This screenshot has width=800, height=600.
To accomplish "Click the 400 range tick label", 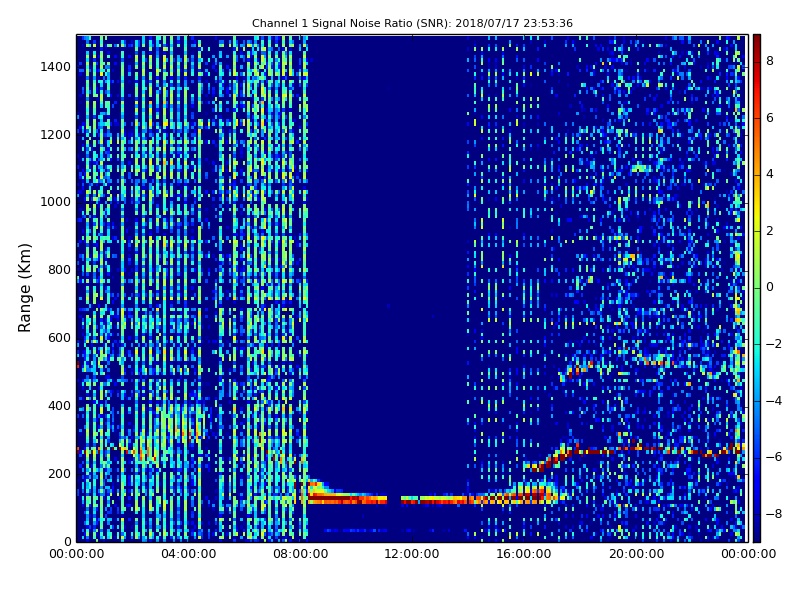I will click(59, 406).
